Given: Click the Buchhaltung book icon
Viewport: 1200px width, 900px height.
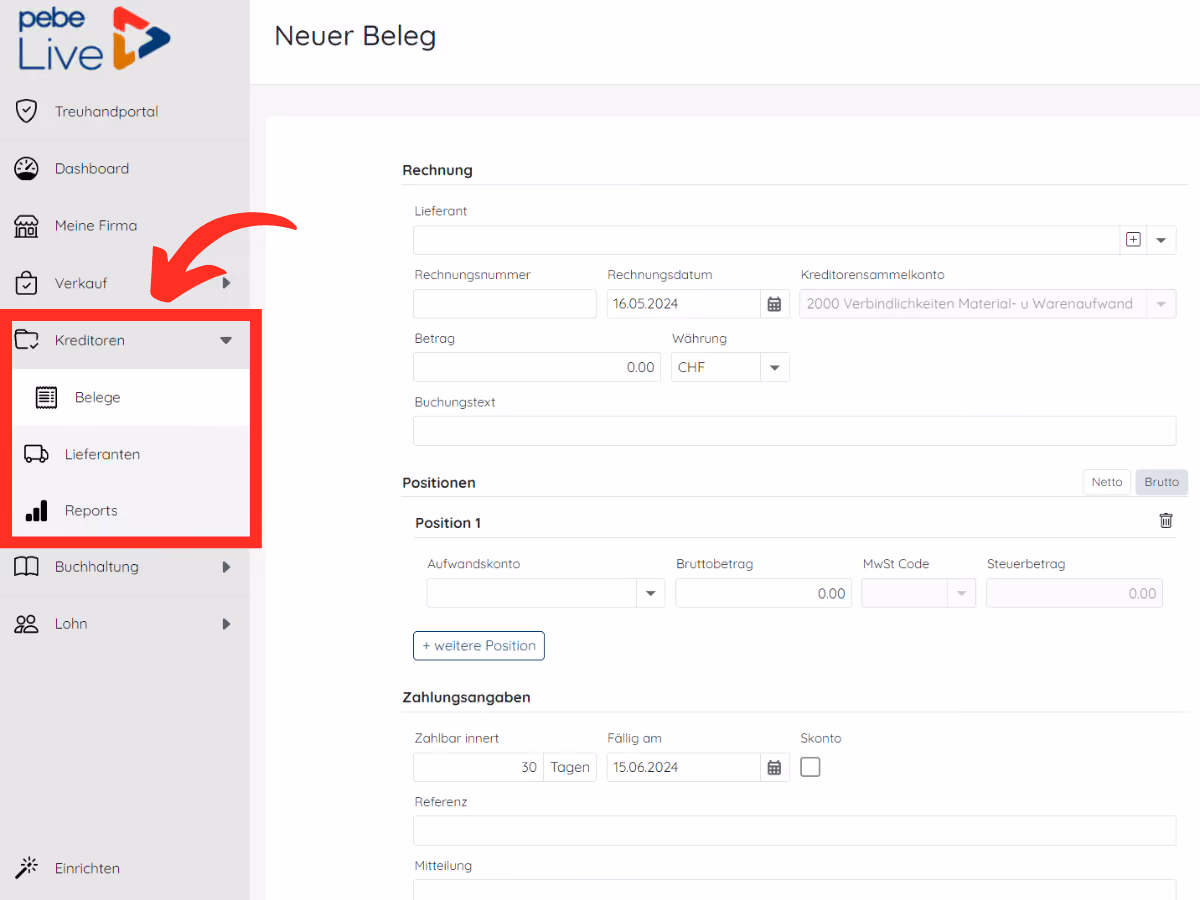Looking at the screenshot, I should coord(26,566).
